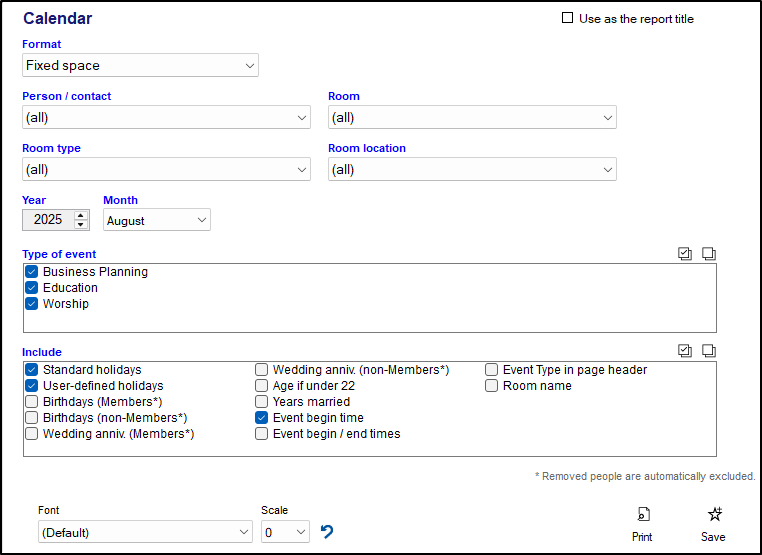Viewport: 762px width, 555px height.
Task: Click the Year input field
Action: tap(47, 220)
